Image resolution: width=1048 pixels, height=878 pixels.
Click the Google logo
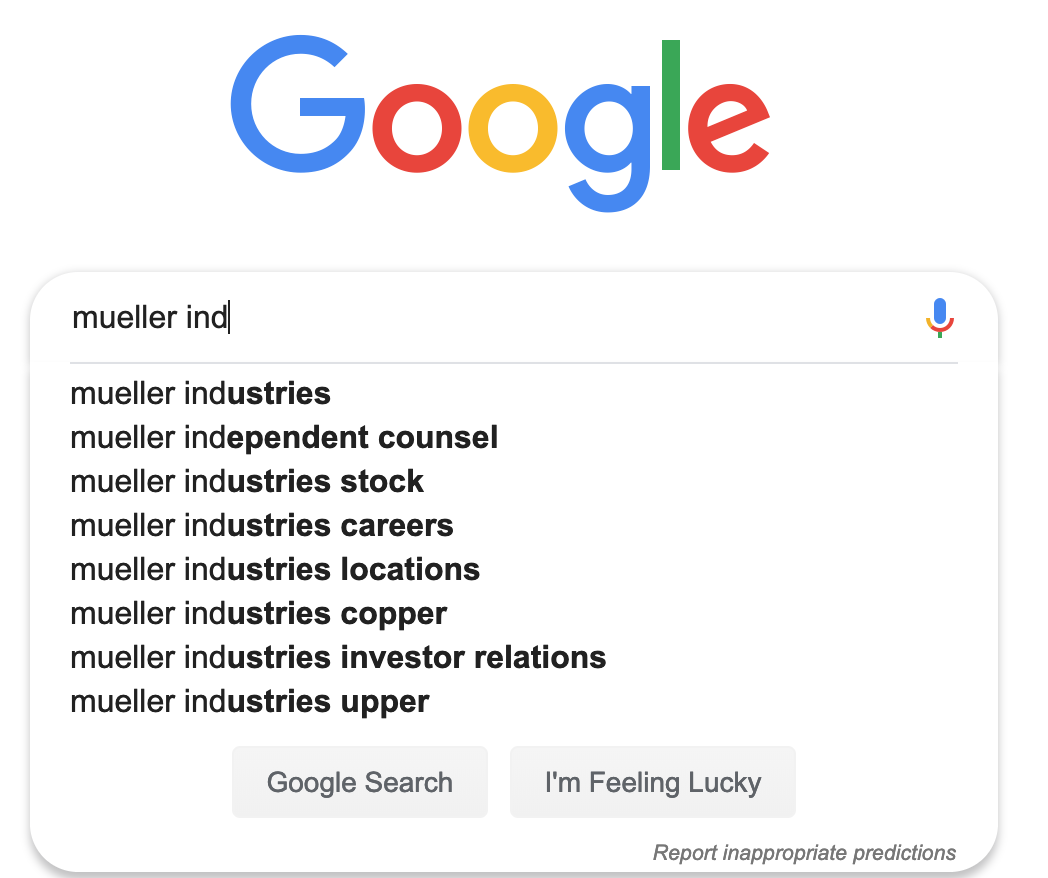[500, 124]
